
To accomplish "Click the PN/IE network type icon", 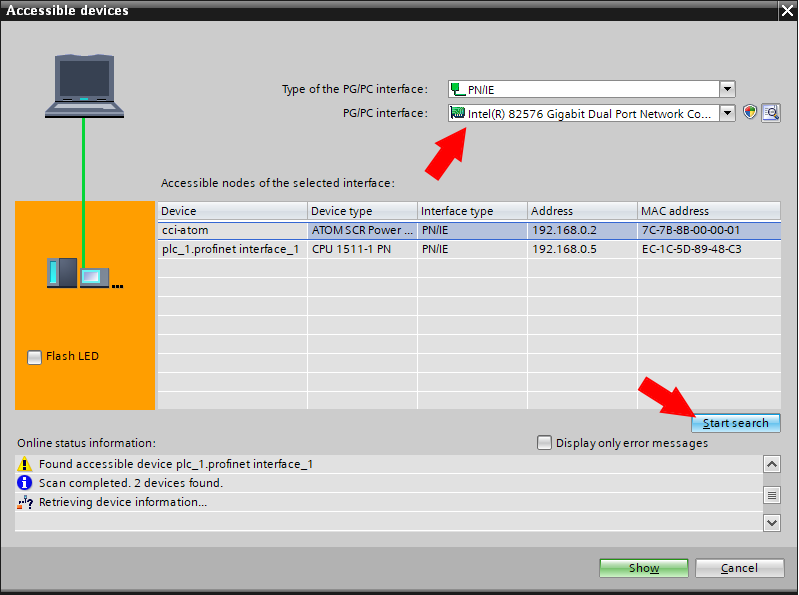I will coord(458,89).
